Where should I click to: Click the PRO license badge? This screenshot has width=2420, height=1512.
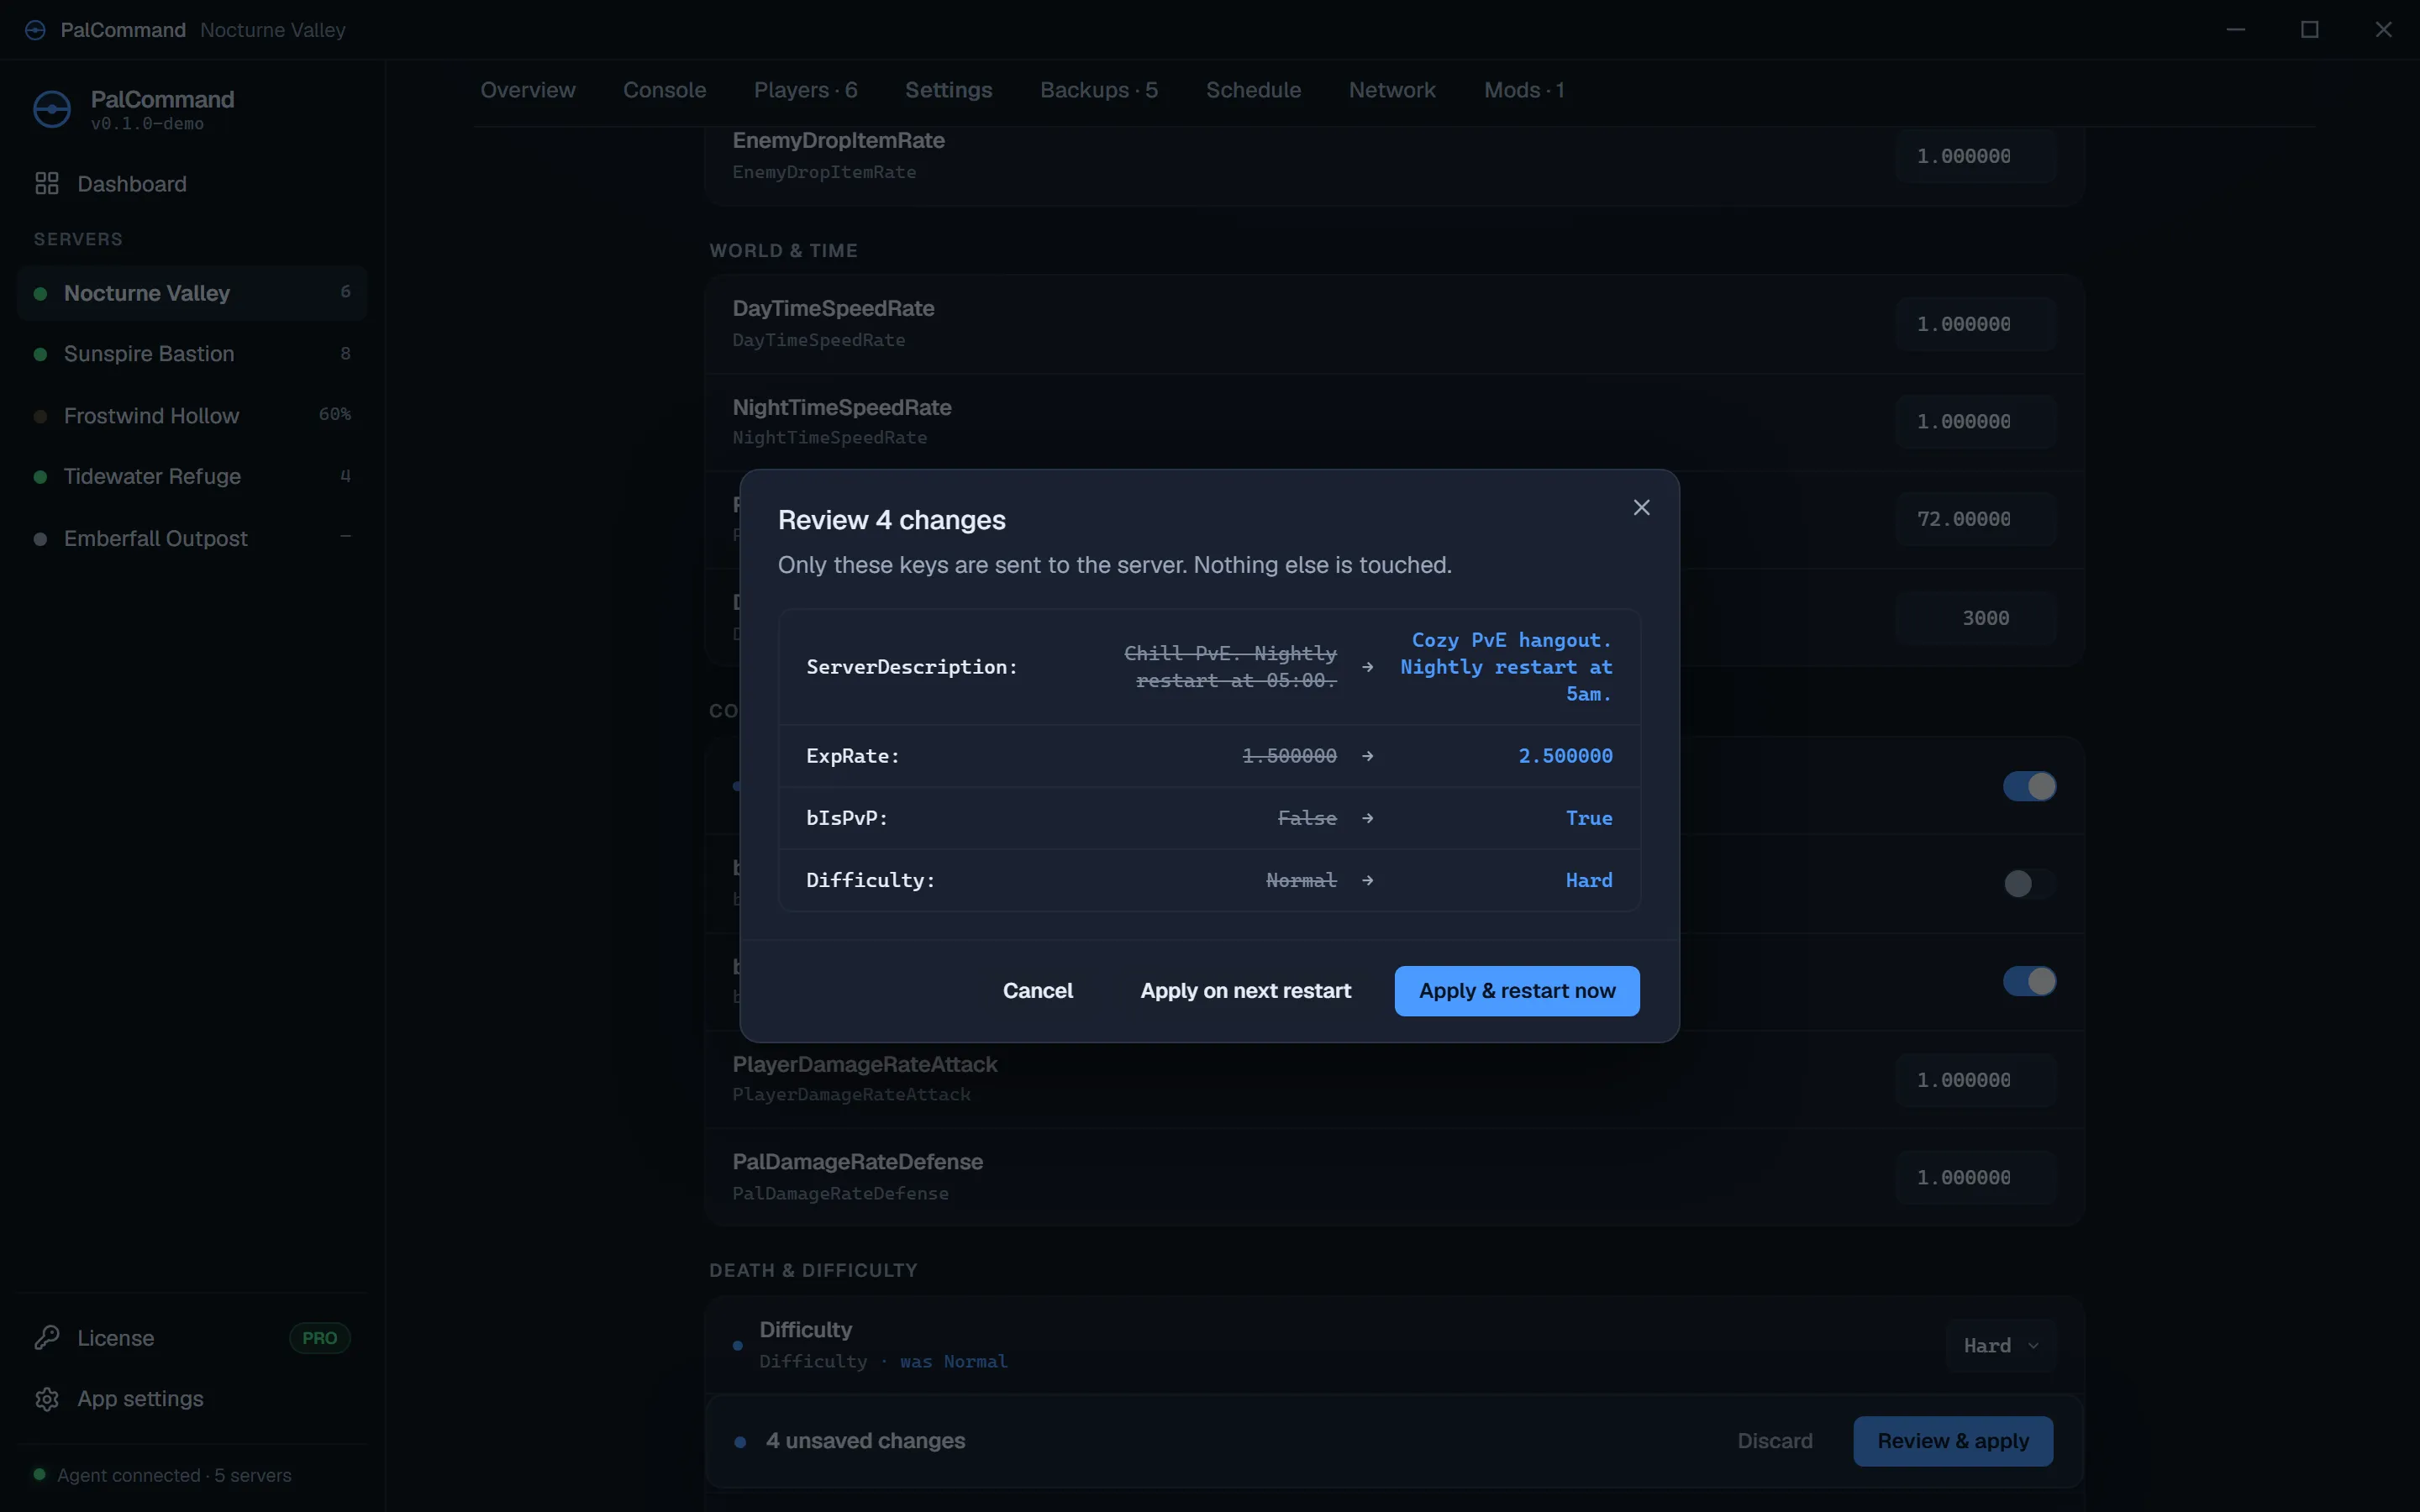tap(320, 1338)
